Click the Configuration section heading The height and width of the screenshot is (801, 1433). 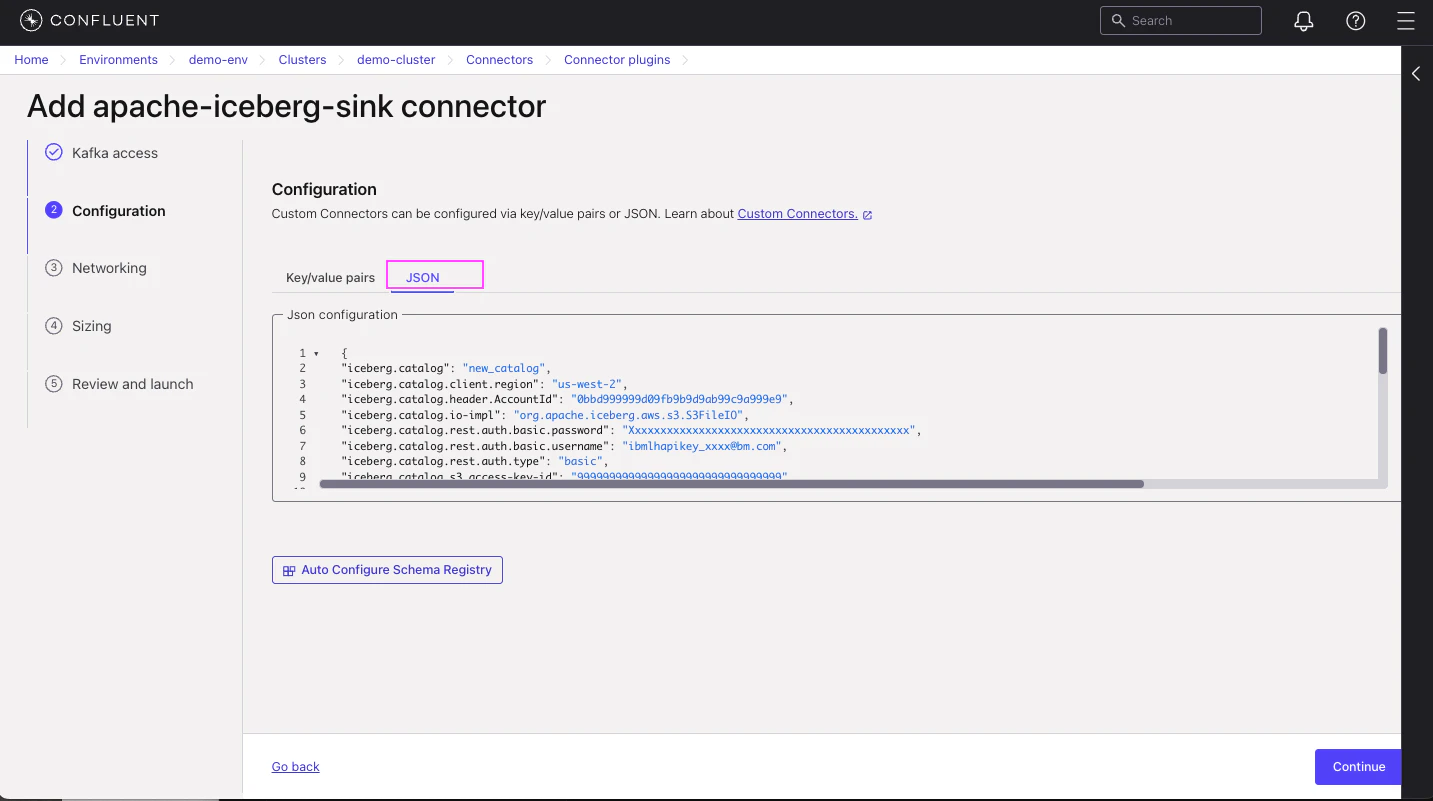324,189
